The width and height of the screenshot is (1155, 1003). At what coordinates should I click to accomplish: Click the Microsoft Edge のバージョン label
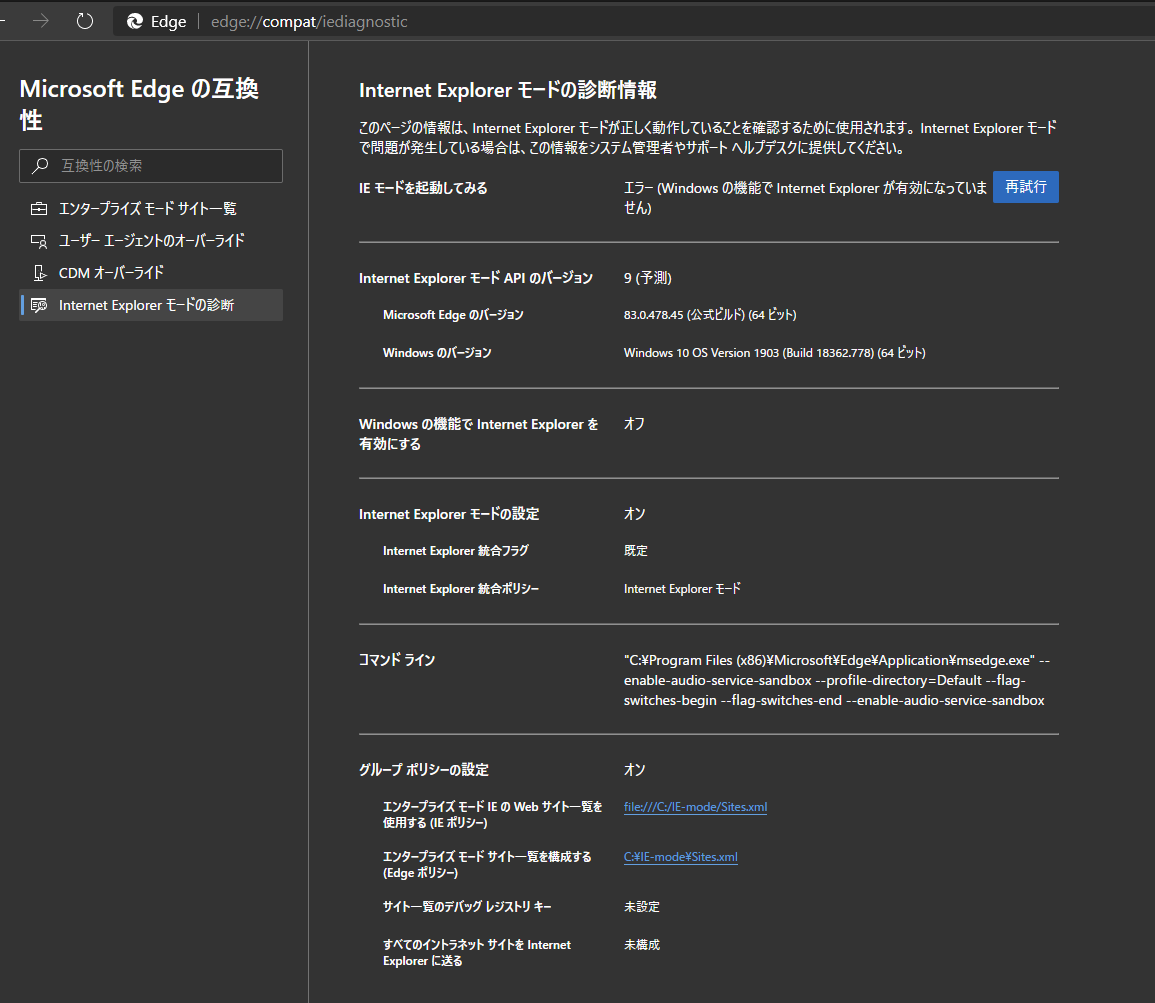453,315
